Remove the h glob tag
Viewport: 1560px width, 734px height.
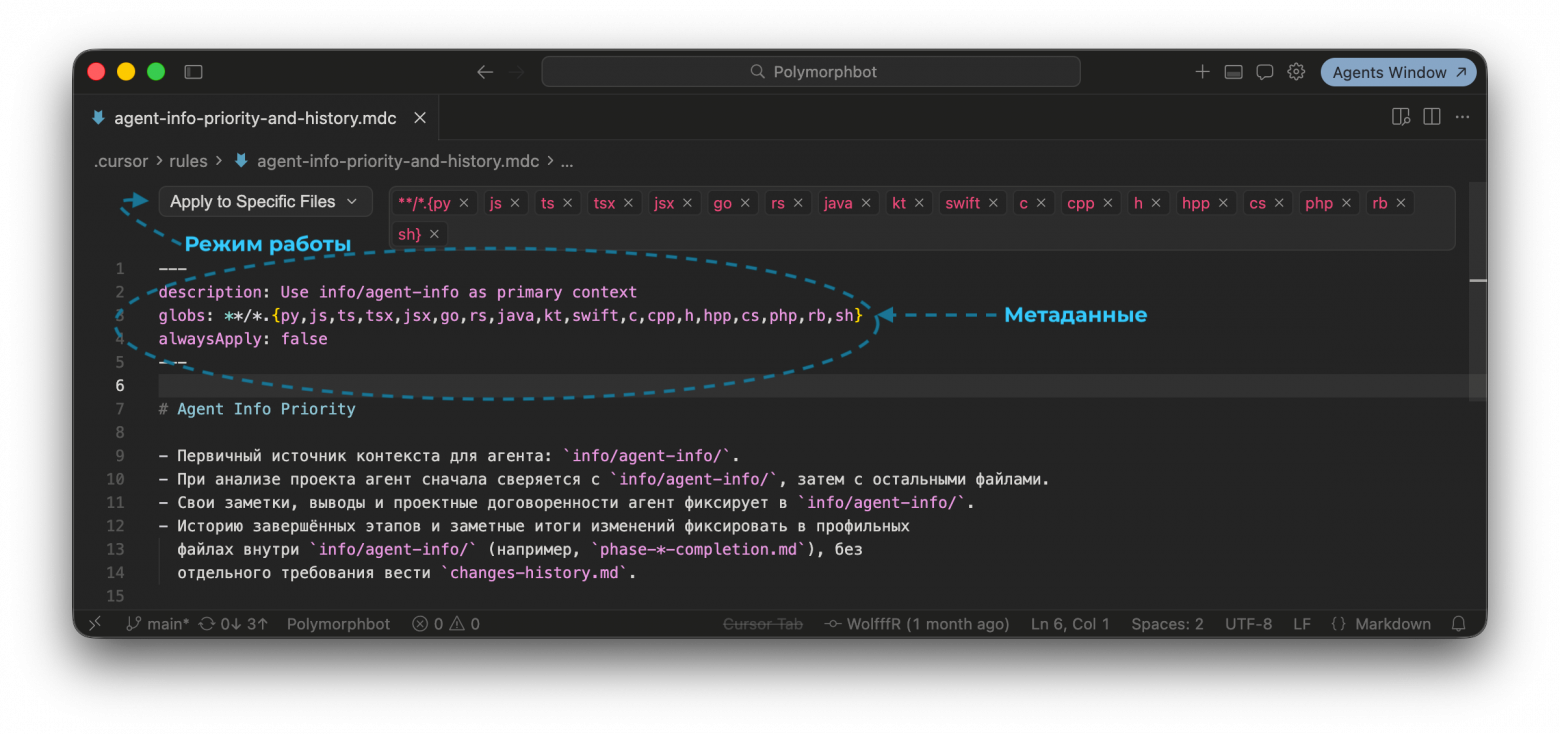1156,203
